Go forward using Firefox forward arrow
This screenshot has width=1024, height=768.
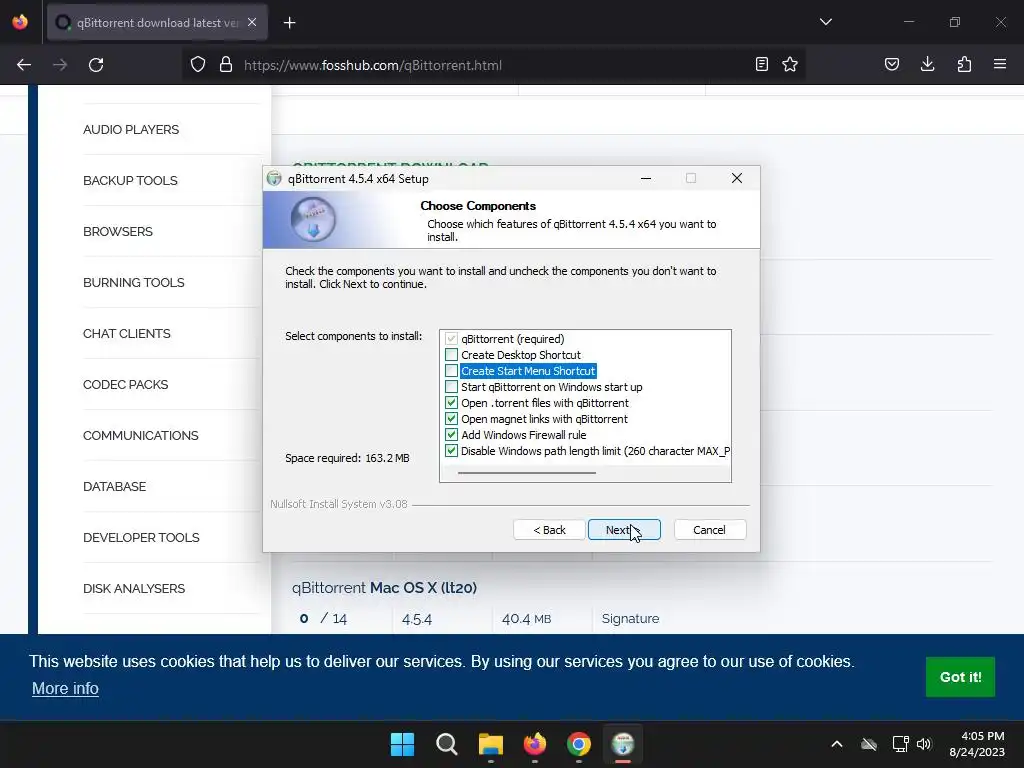coord(60,65)
